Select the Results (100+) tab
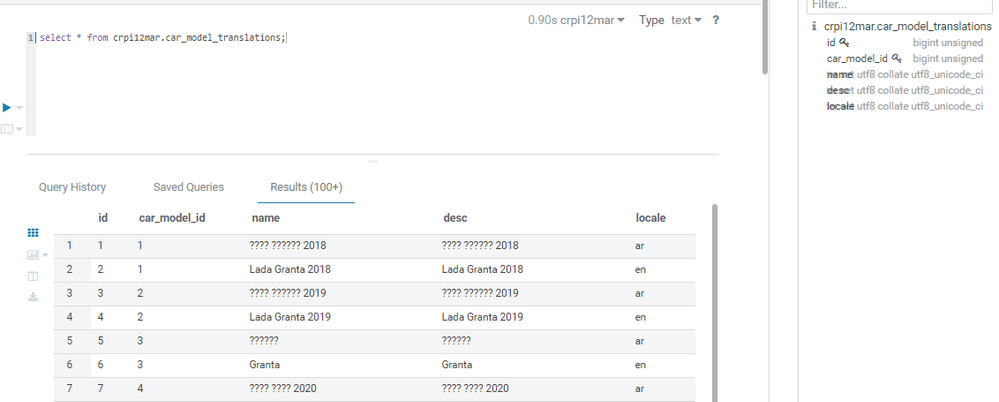Image resolution: width=999 pixels, height=402 pixels. pos(306,187)
